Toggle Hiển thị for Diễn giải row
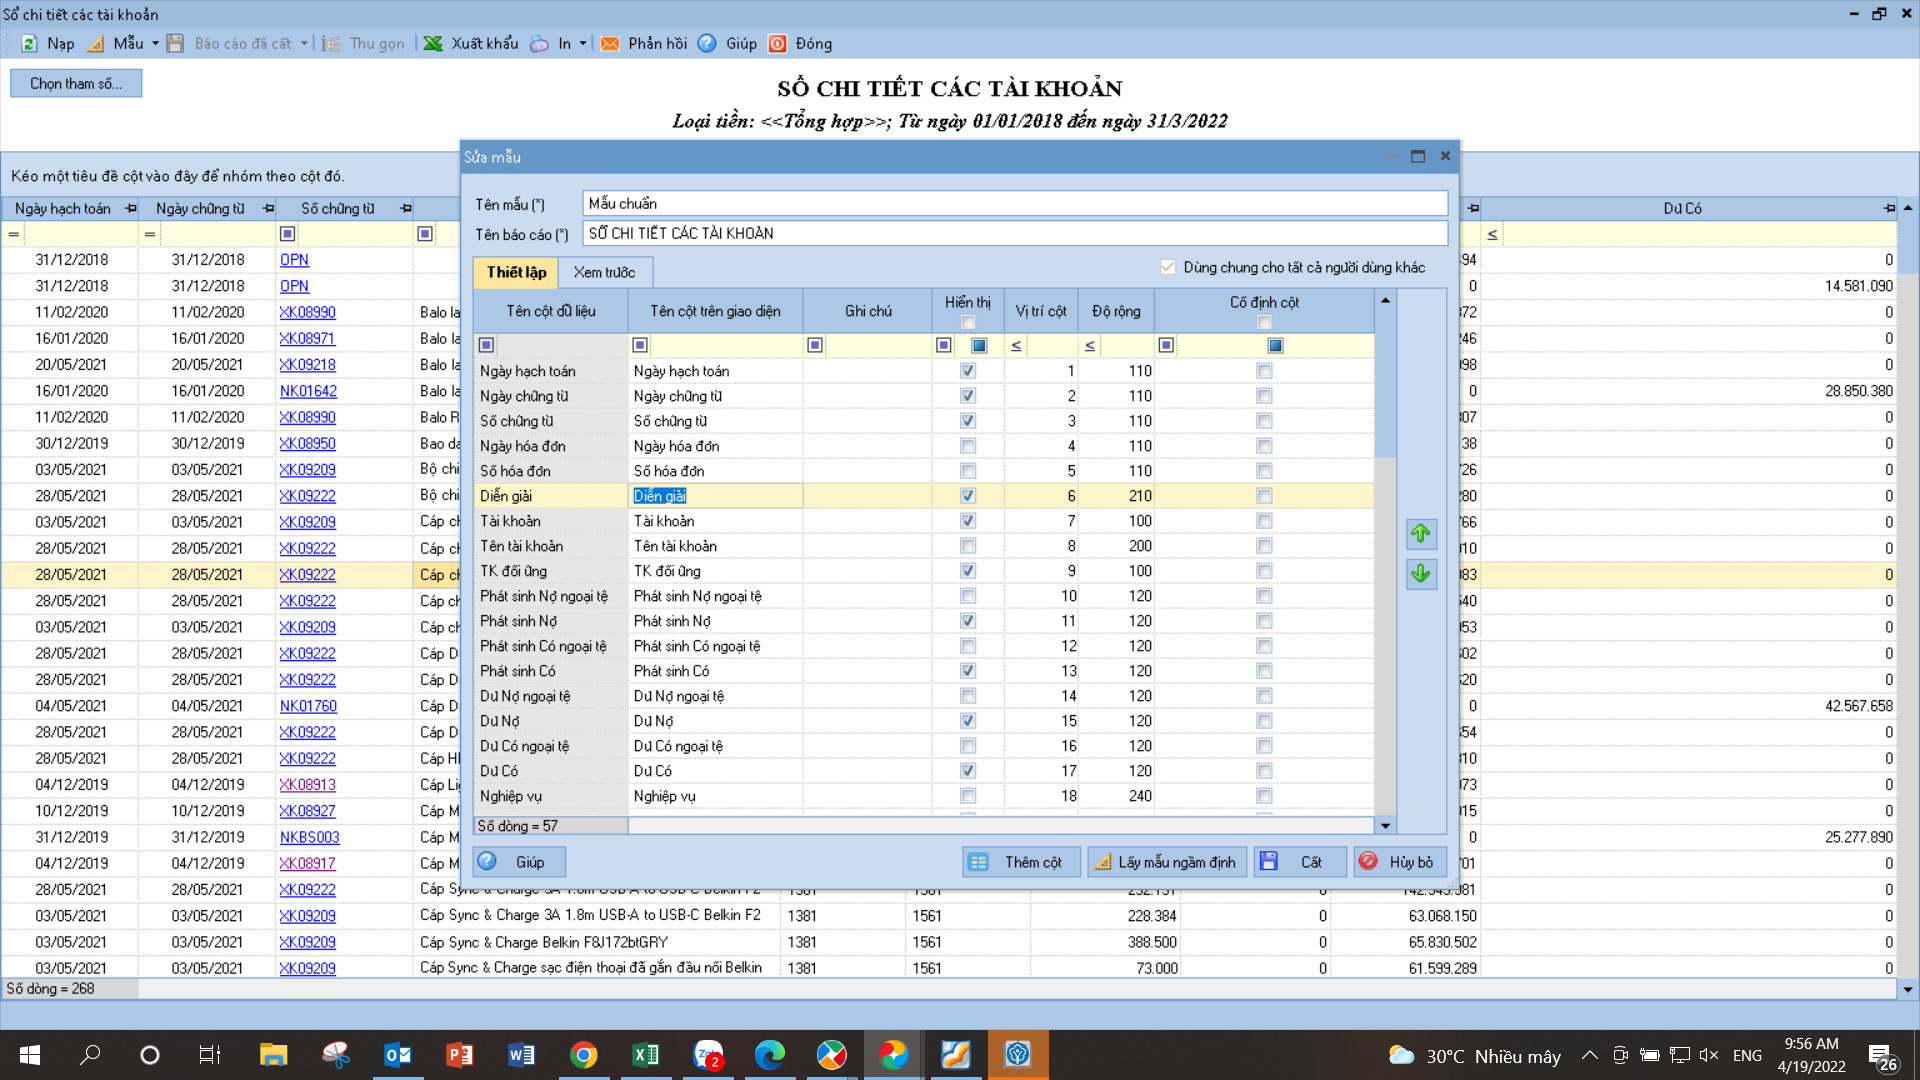Viewport: 1920px width, 1080px height. point(968,496)
